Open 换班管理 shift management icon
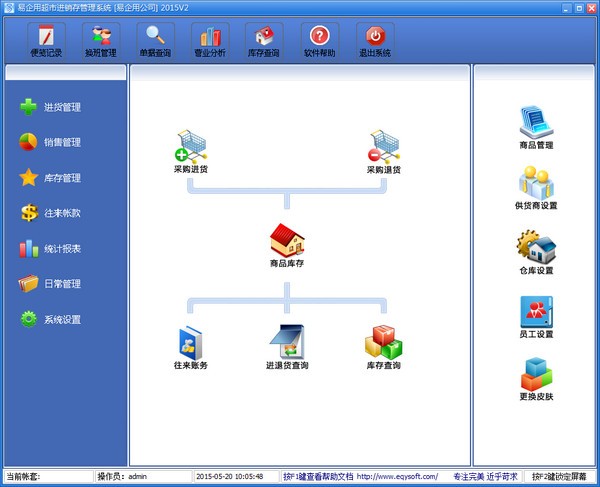600x487 pixels. pos(101,41)
